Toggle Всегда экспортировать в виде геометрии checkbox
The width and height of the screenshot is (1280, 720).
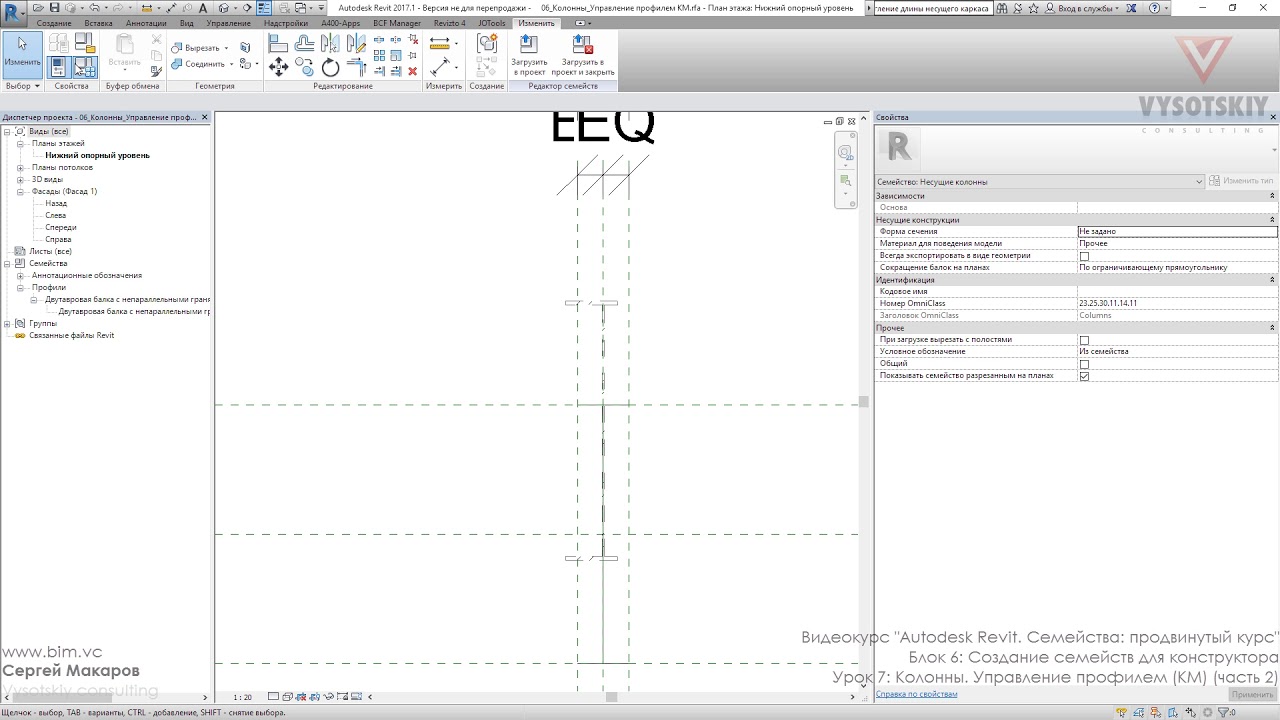pyautogui.click(x=1084, y=256)
